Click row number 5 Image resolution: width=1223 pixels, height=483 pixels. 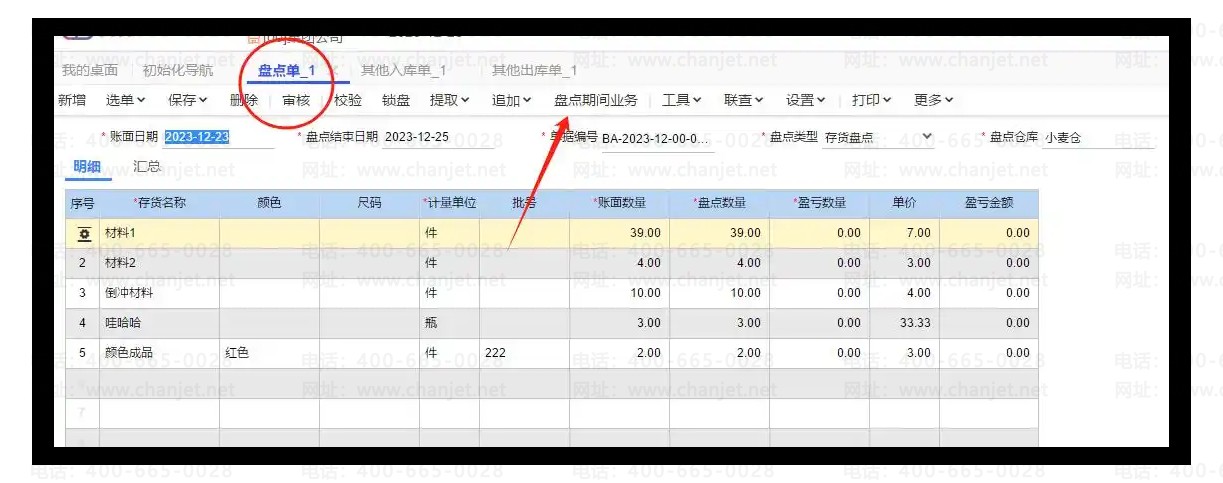coord(83,353)
